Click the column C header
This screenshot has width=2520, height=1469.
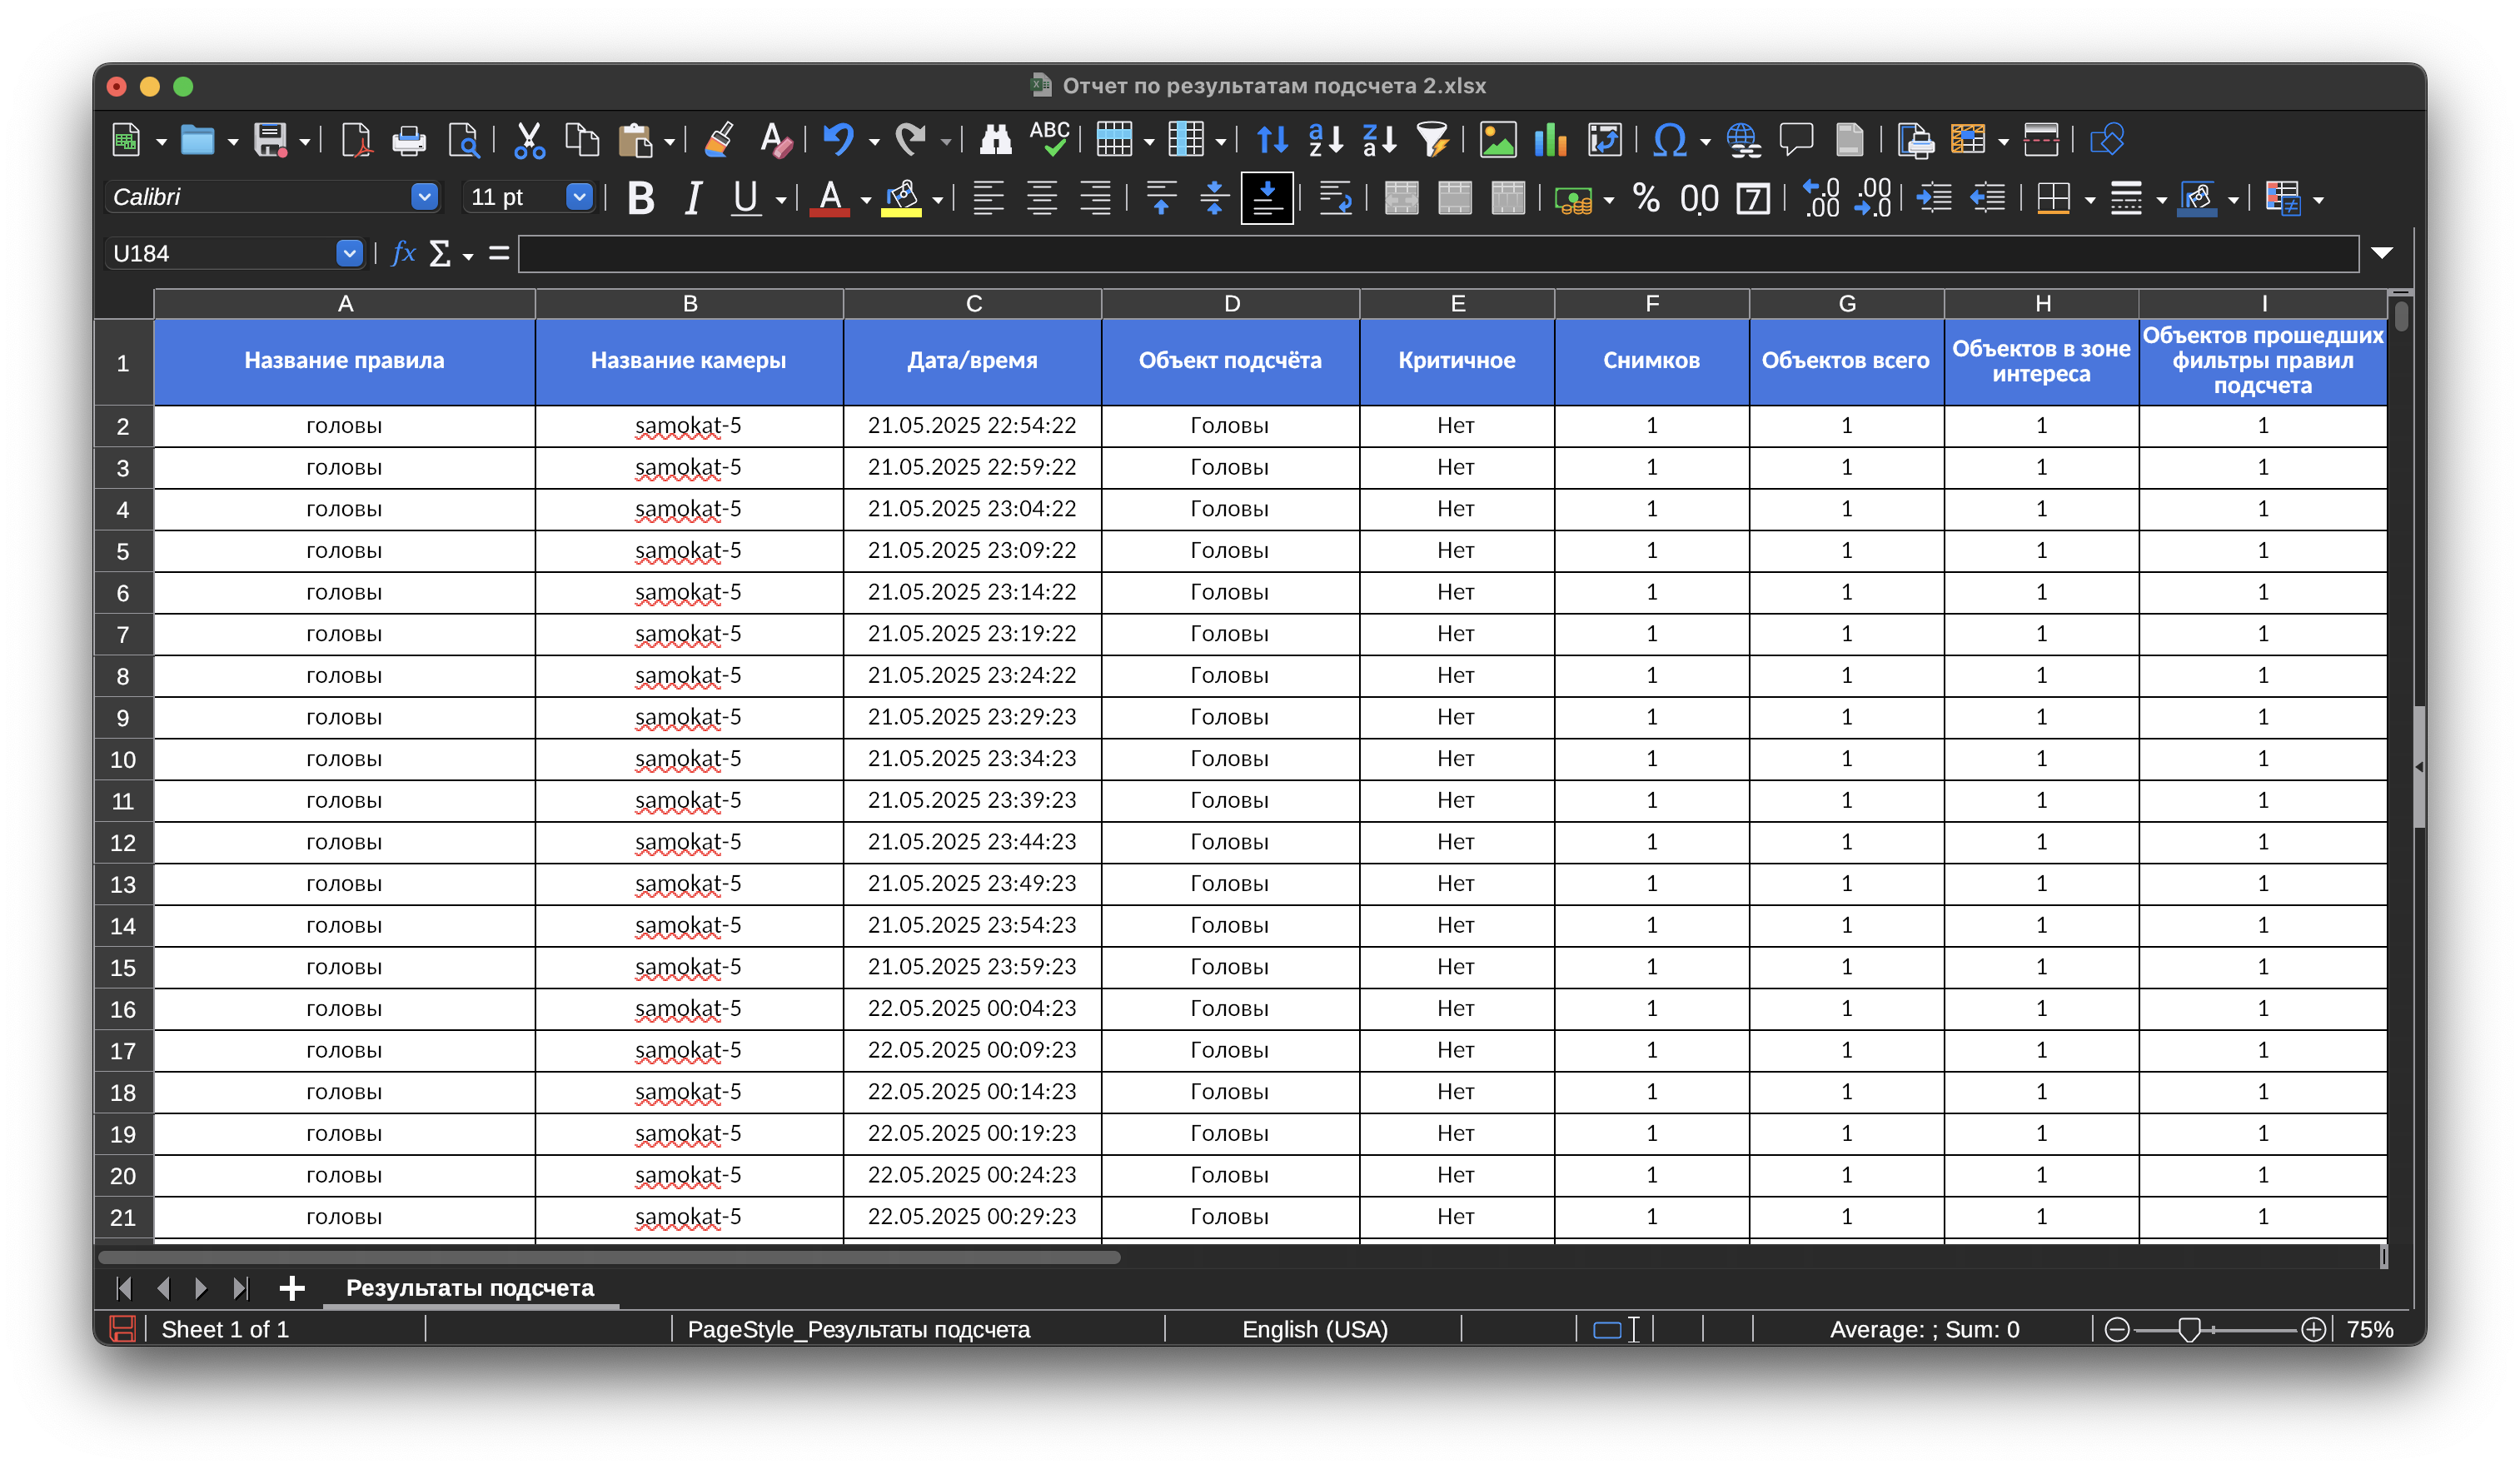click(972, 303)
